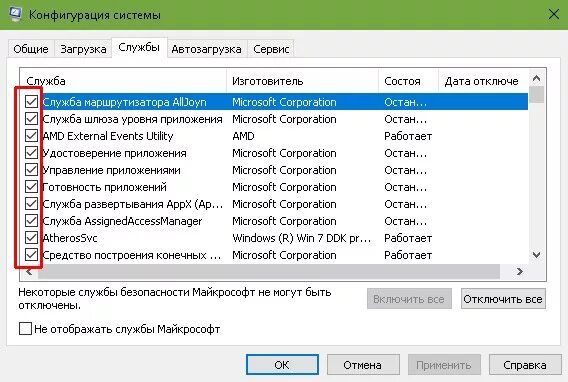568x382 pixels.
Task: Click the 'Отключить все' button
Action: pos(503,299)
